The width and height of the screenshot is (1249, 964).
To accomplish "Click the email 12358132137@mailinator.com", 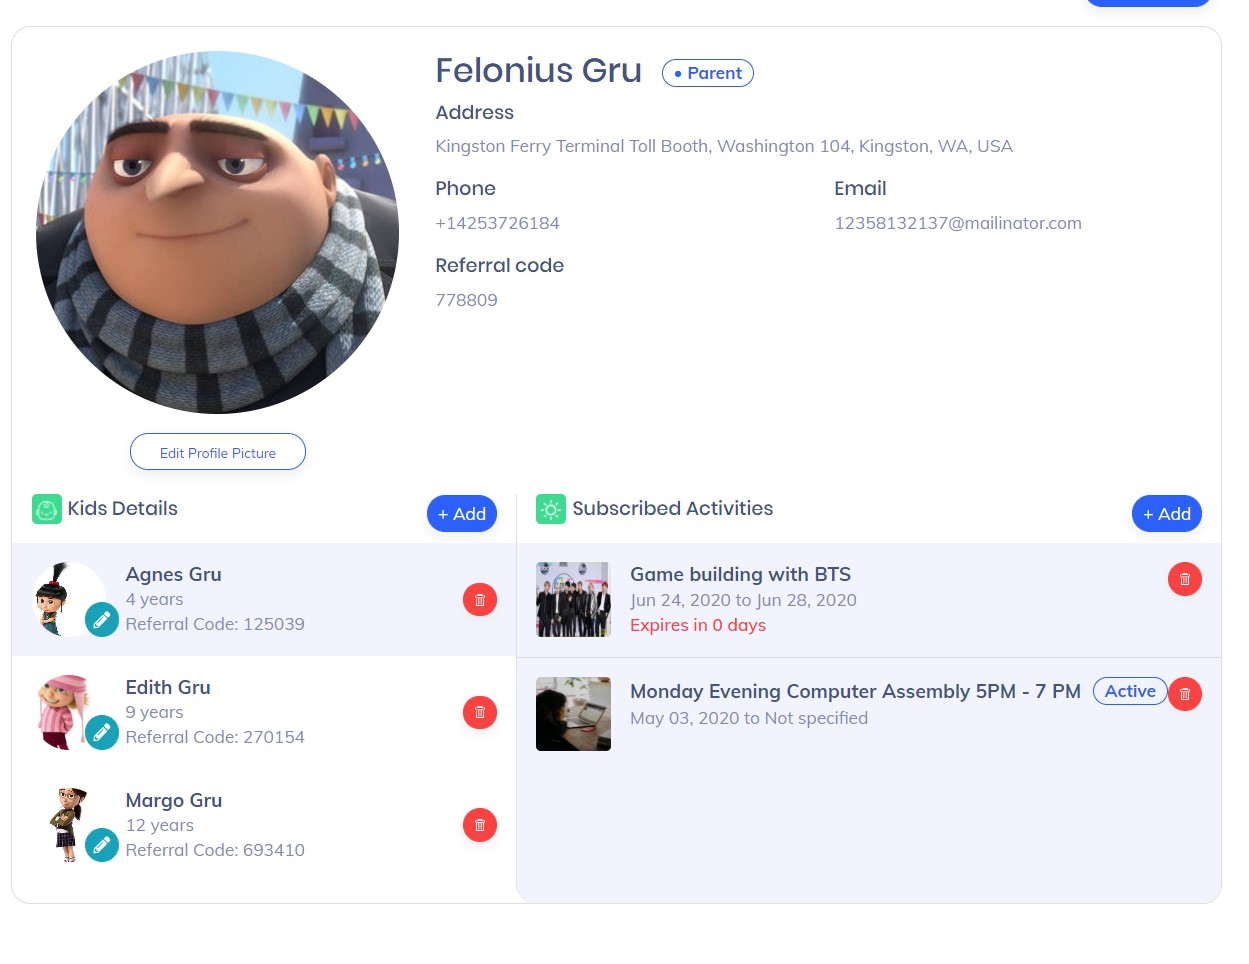I will click(x=958, y=223).
